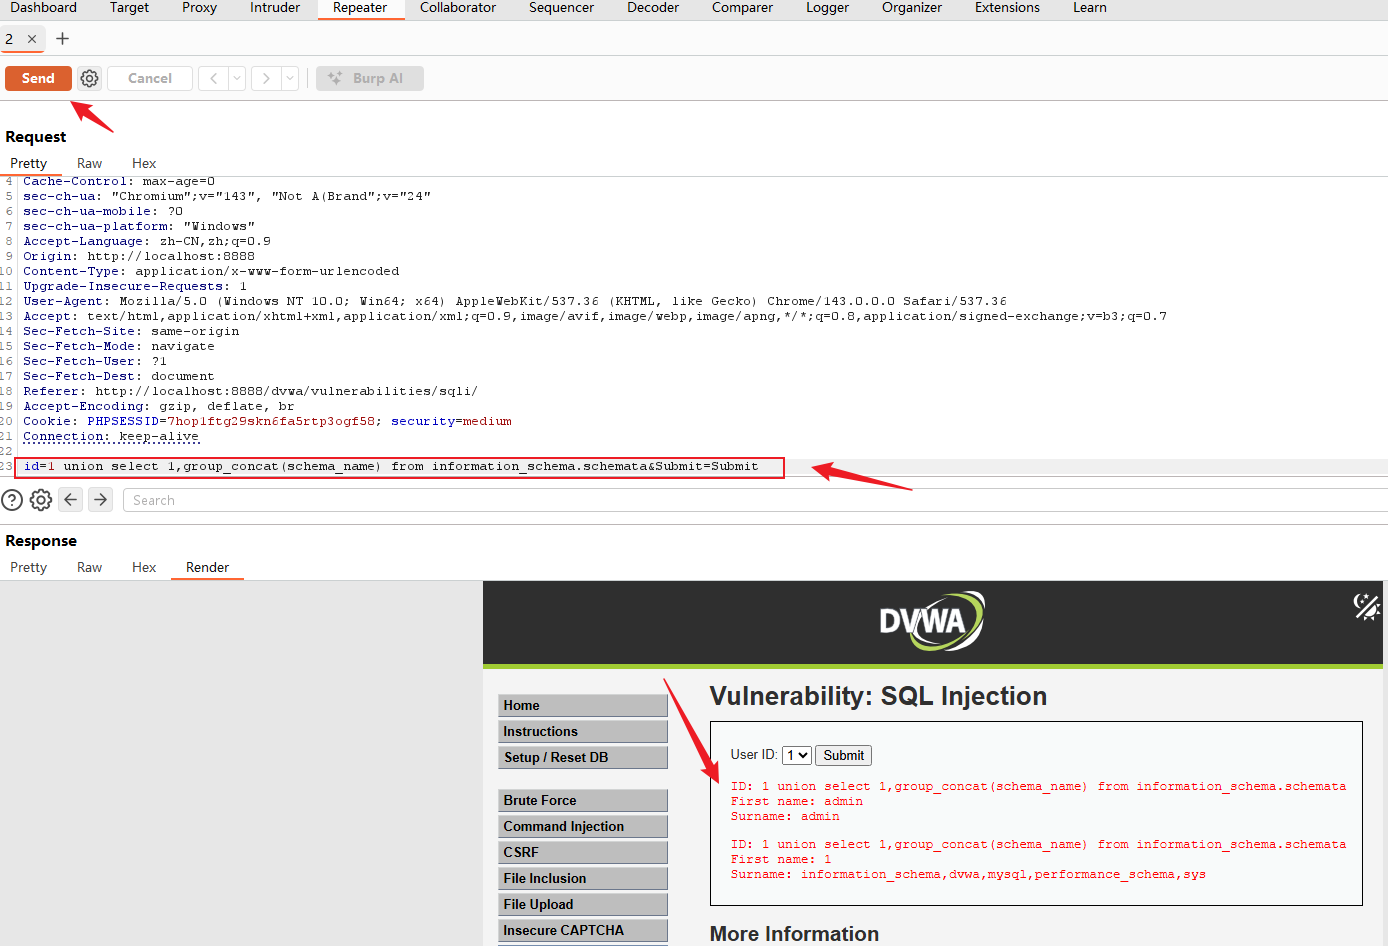Image resolution: width=1388 pixels, height=946 pixels.
Task: Click the Origin header line
Action: click(139, 256)
